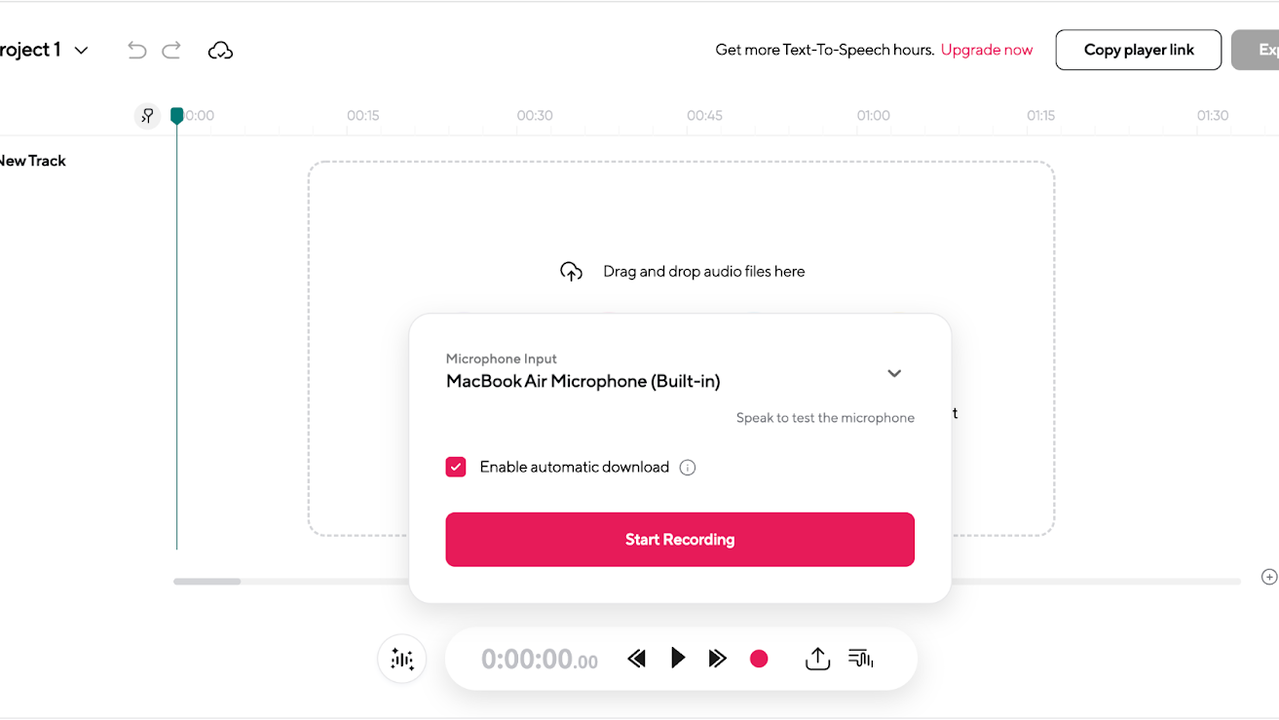Click the cloud sync status icon
Screen dimensions: 1279x720
point(220,50)
